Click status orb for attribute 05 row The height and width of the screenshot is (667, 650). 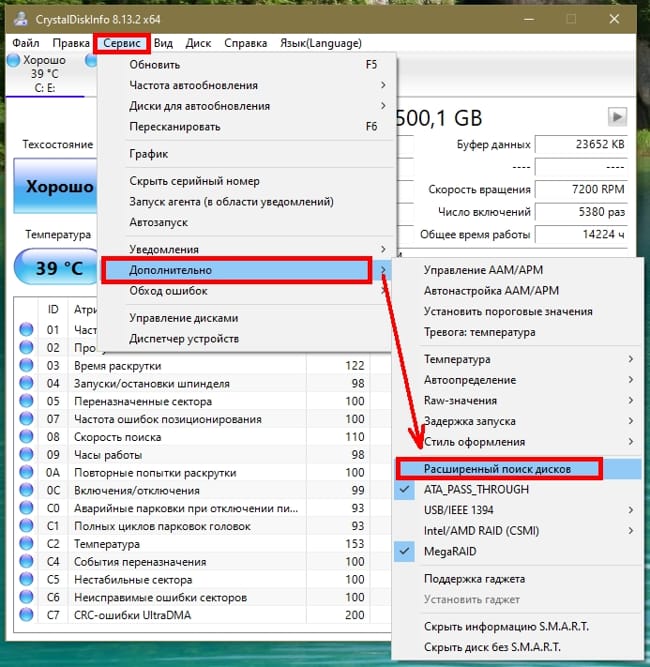coord(26,401)
